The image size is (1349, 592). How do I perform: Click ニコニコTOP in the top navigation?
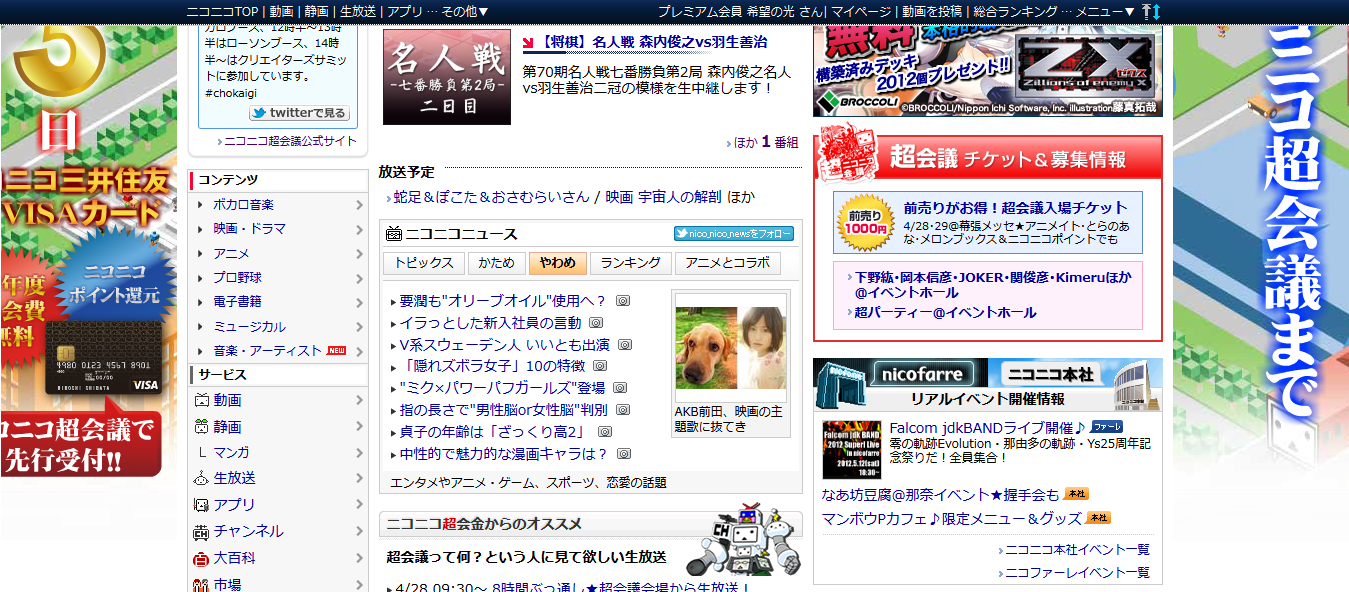(224, 11)
